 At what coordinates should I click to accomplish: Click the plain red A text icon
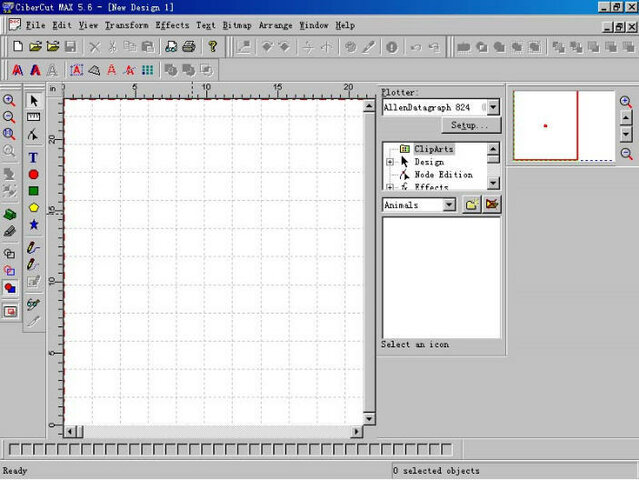pos(112,70)
